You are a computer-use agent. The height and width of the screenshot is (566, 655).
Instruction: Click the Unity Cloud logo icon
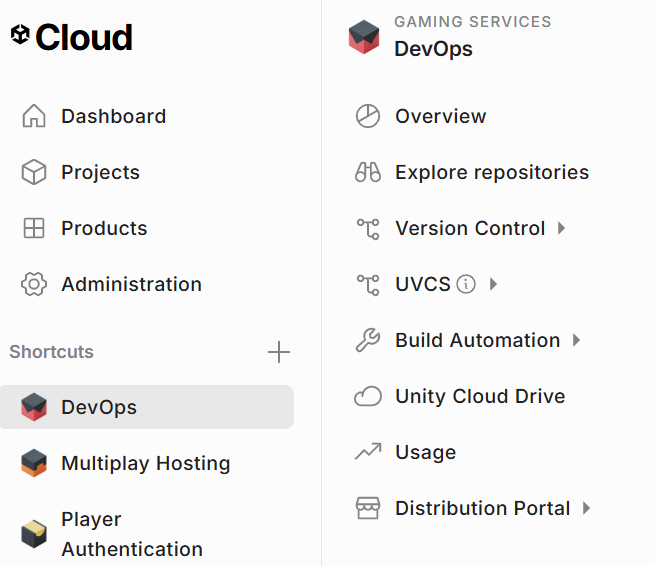pos(20,34)
